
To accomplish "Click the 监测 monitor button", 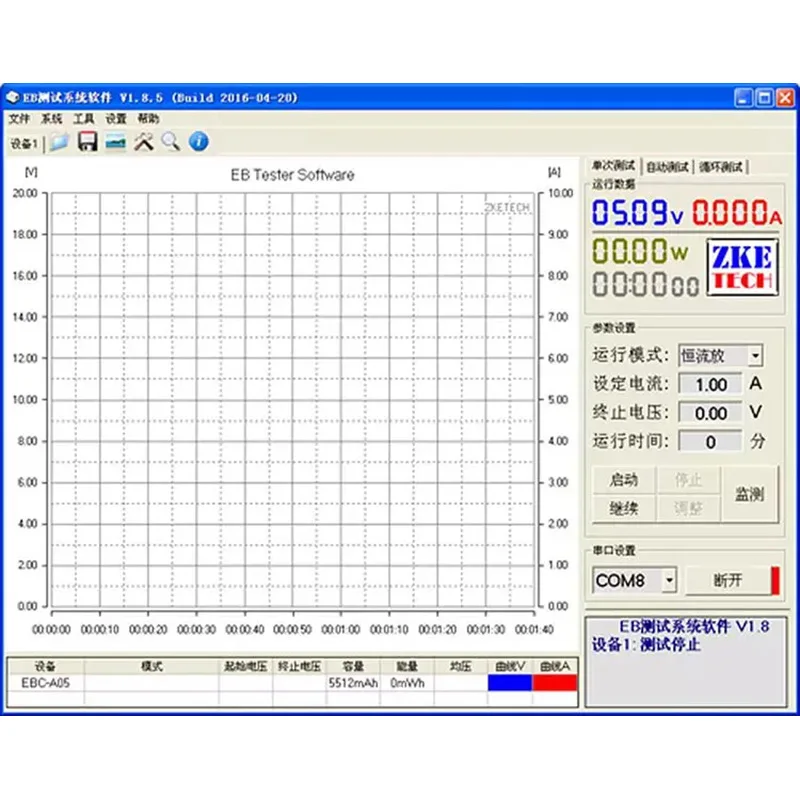I will coord(749,494).
